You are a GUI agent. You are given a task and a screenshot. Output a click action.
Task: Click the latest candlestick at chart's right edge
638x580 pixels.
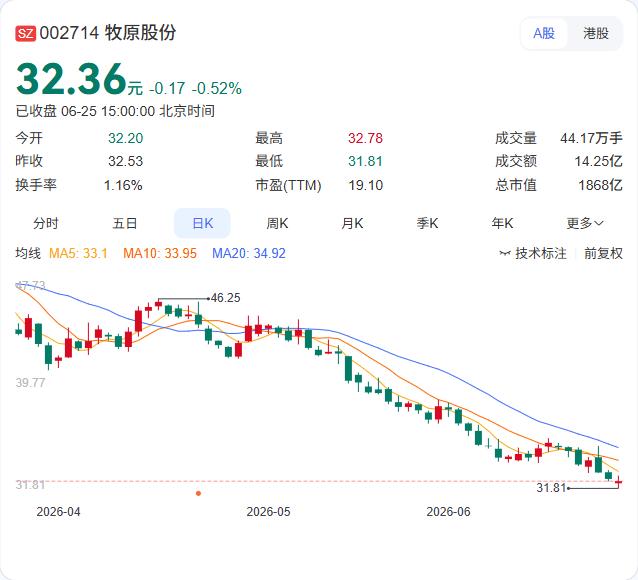click(x=618, y=482)
